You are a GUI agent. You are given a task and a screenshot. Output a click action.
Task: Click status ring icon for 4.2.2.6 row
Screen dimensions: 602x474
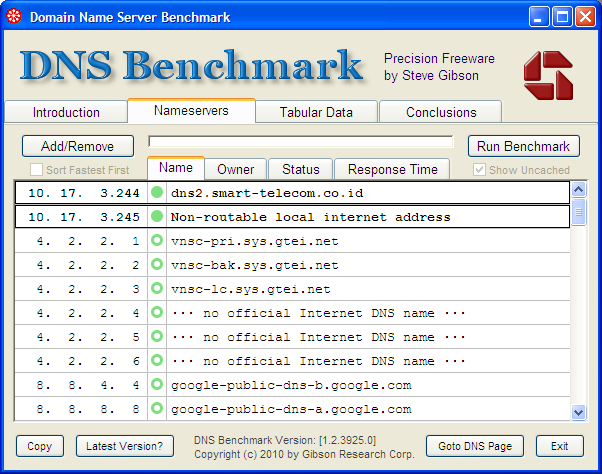157,360
